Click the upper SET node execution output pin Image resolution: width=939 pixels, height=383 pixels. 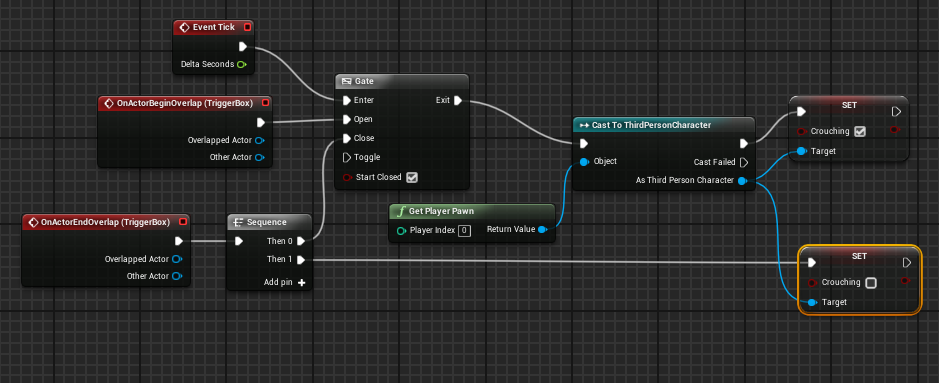tap(896, 112)
